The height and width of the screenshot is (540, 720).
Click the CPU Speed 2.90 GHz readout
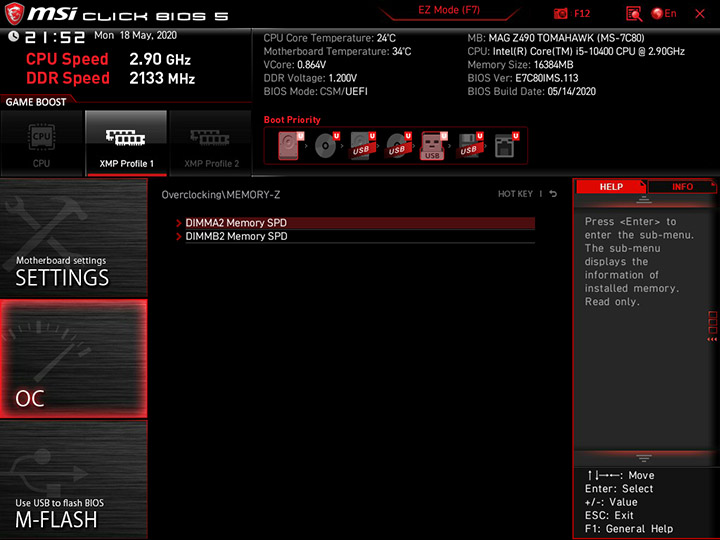click(108, 59)
